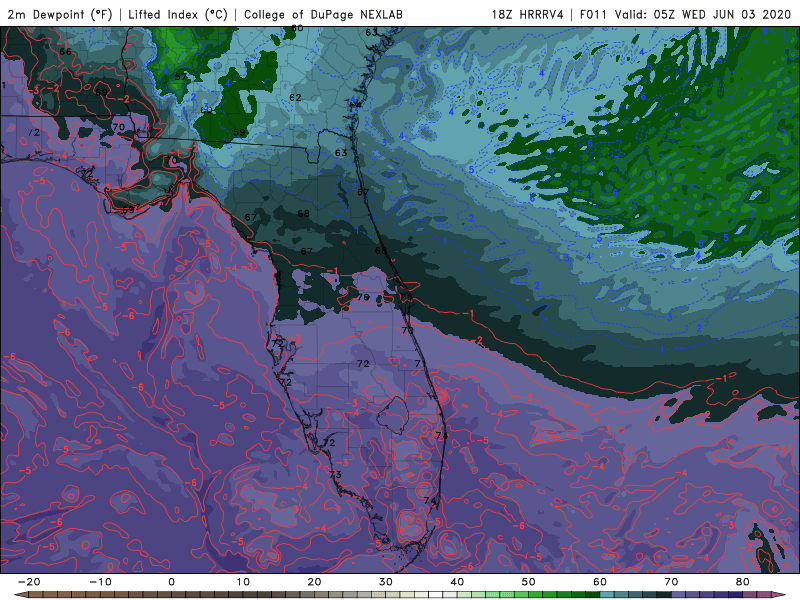Click the "0" color scale label
Viewport: 800px width, 600px height.
(171, 582)
